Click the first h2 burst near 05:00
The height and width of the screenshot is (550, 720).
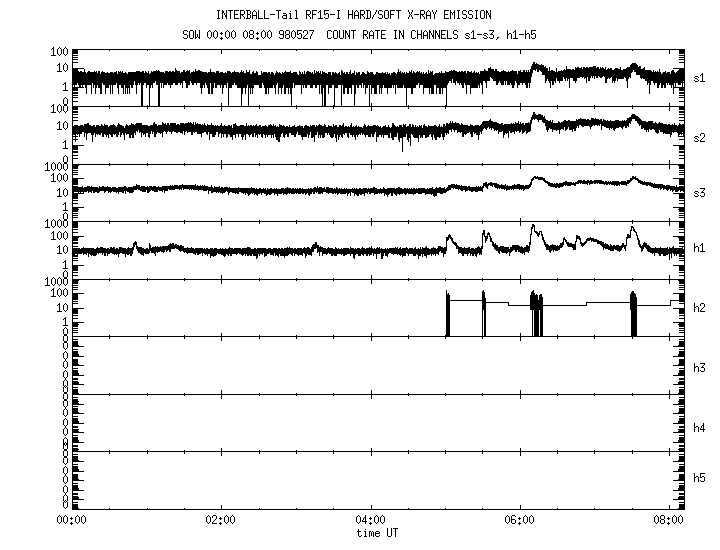coord(448,313)
